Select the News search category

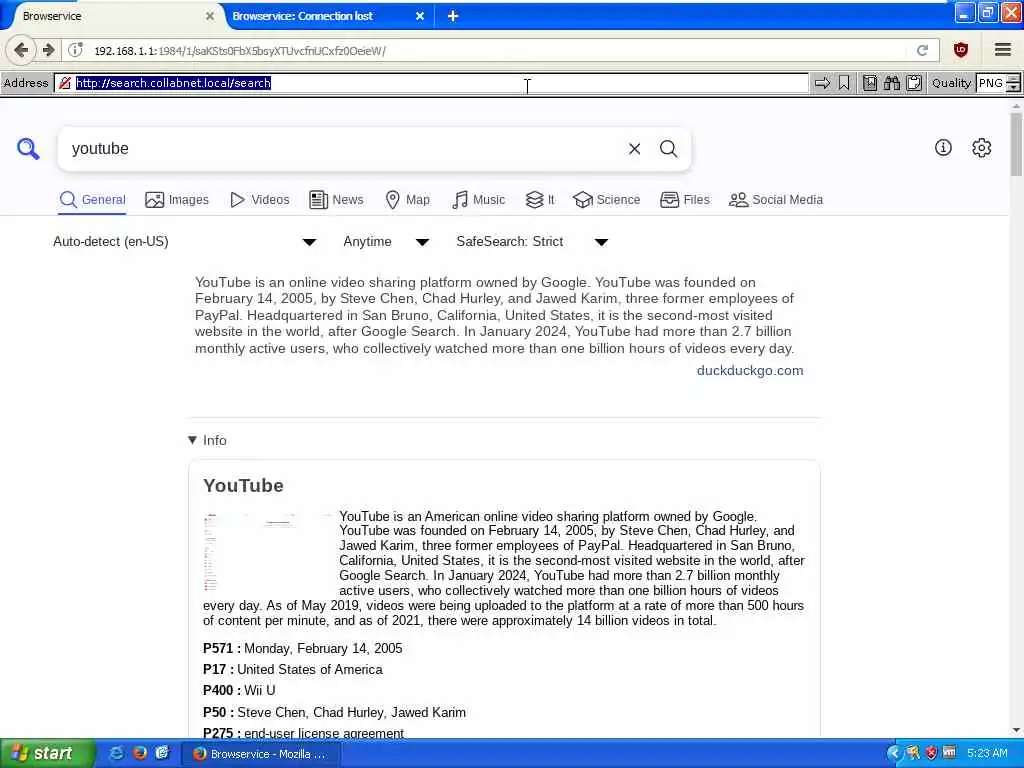tap(336, 200)
